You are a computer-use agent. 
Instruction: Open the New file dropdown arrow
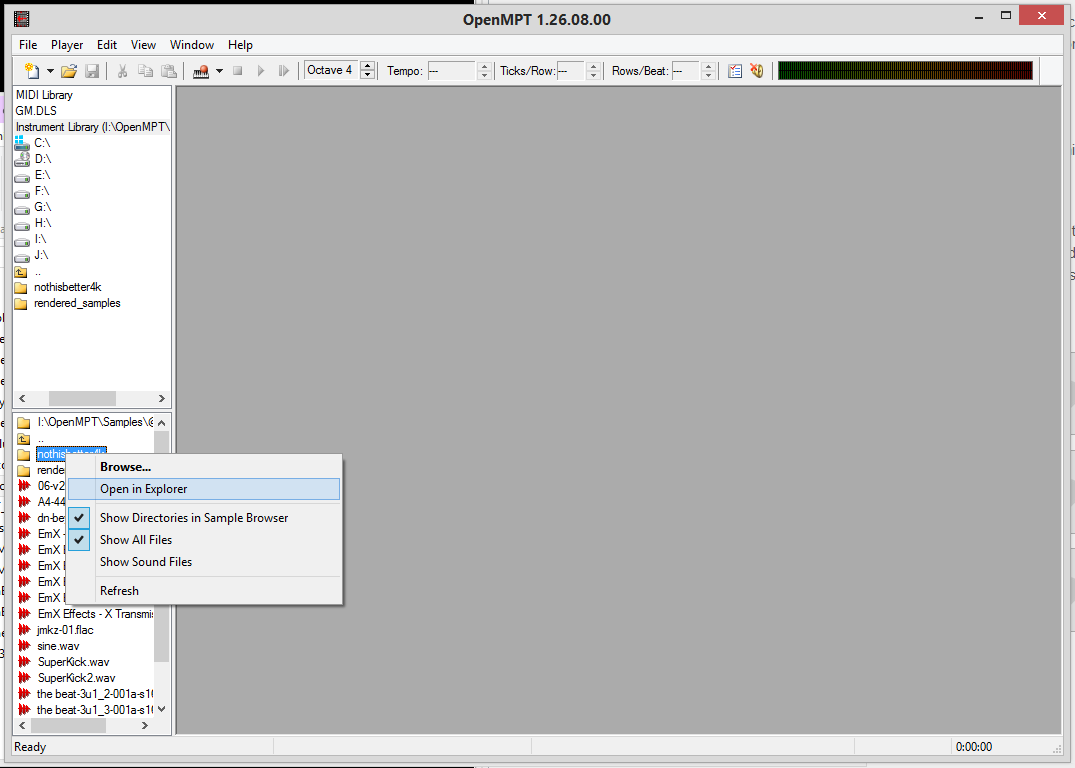coord(50,71)
